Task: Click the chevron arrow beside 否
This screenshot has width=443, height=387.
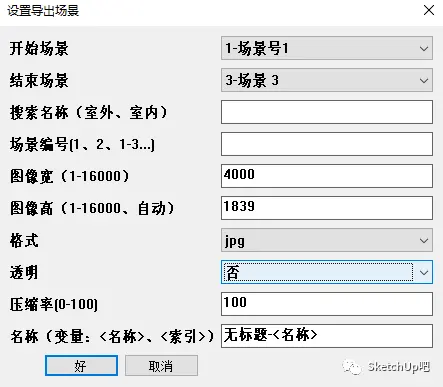Action: (424, 273)
